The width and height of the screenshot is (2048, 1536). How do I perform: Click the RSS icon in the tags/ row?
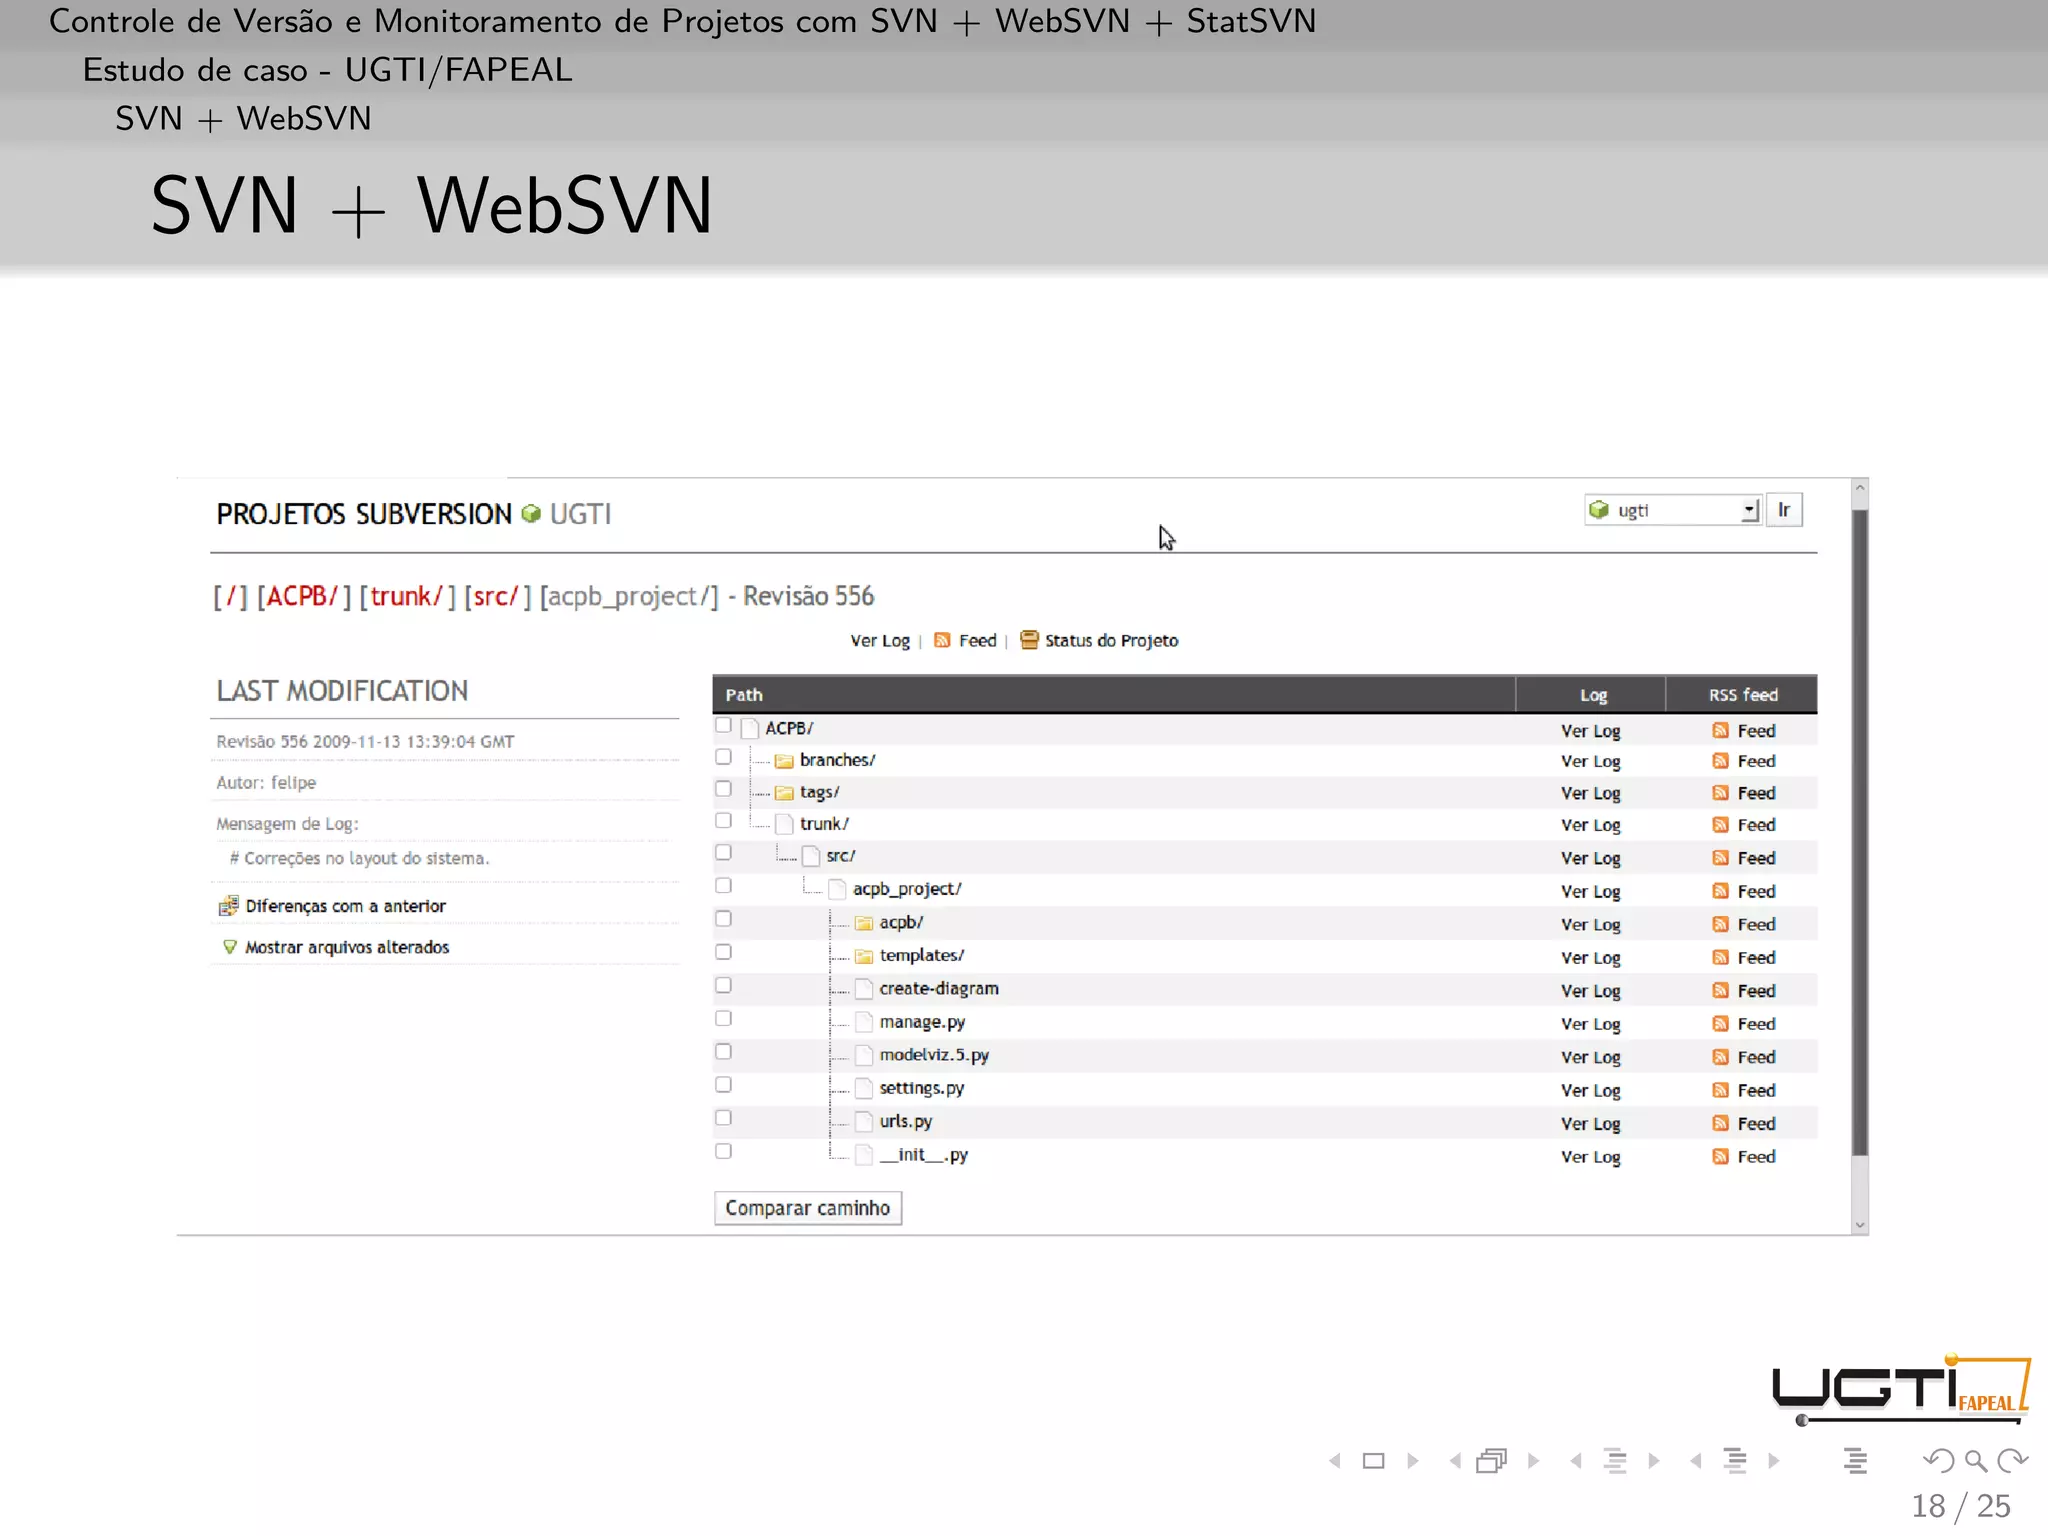pyautogui.click(x=1720, y=793)
